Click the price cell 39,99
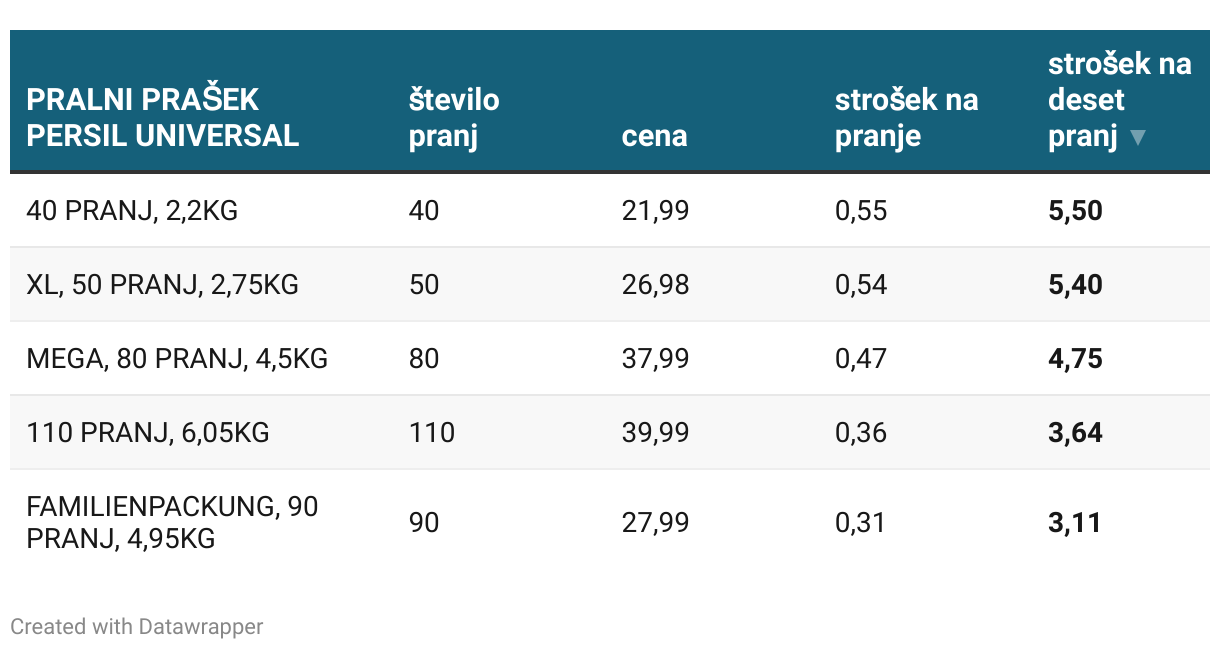1220x650 pixels. click(655, 433)
